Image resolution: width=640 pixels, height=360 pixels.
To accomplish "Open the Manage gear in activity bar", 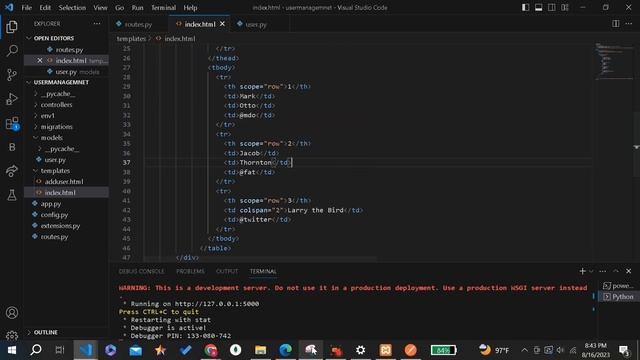I will 12,336.
